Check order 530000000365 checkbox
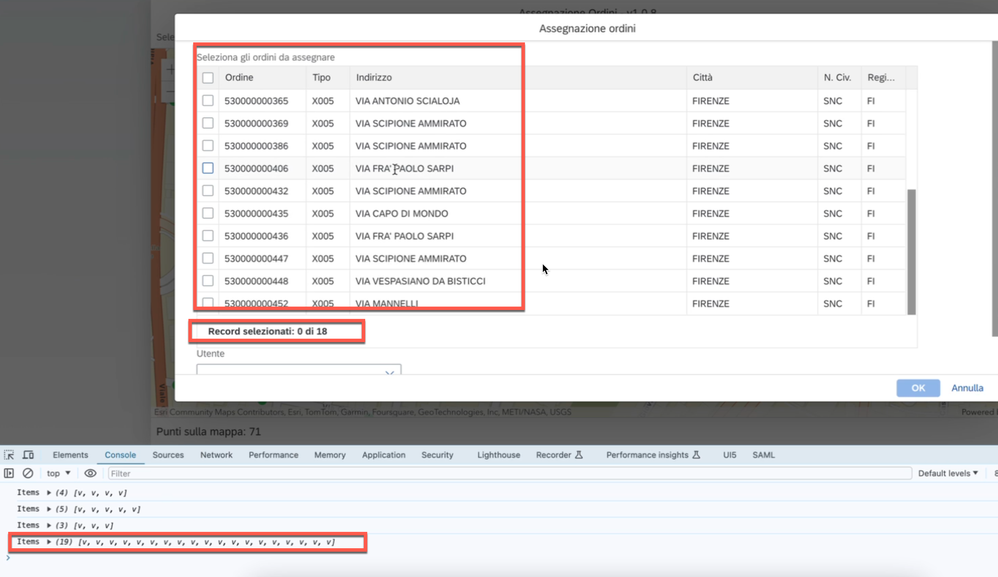 (207, 101)
